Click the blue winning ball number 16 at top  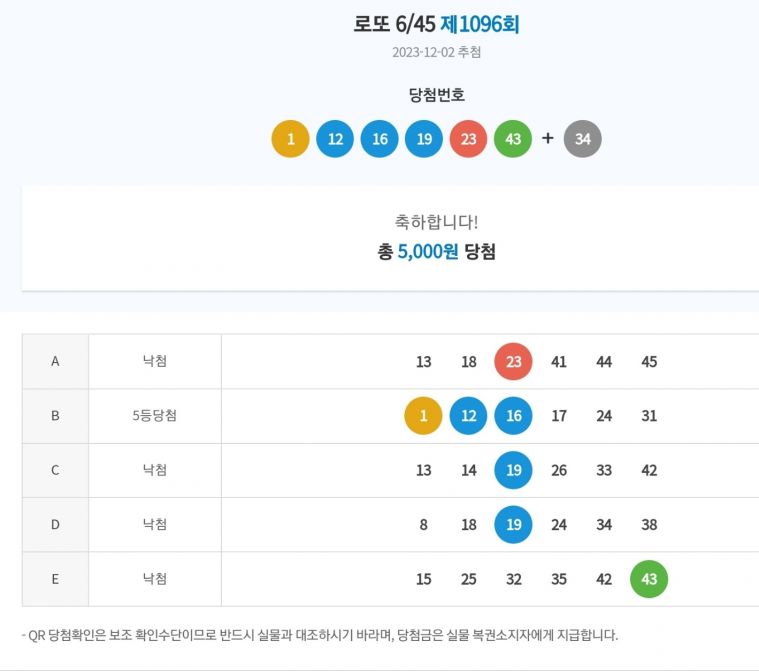[380, 139]
